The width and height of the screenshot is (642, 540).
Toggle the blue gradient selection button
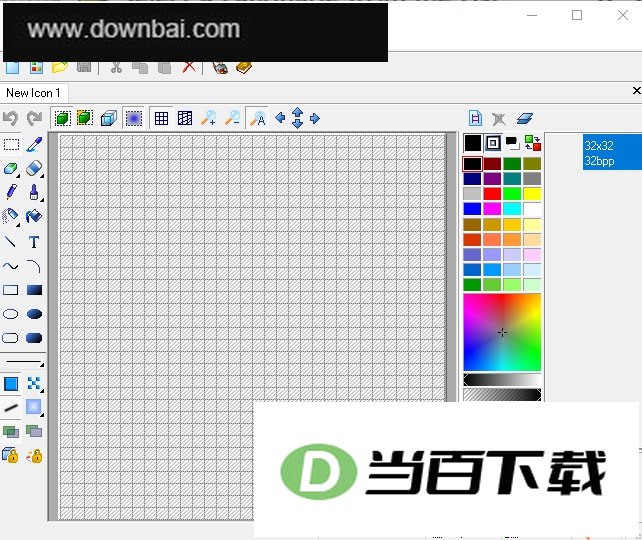coord(133,118)
